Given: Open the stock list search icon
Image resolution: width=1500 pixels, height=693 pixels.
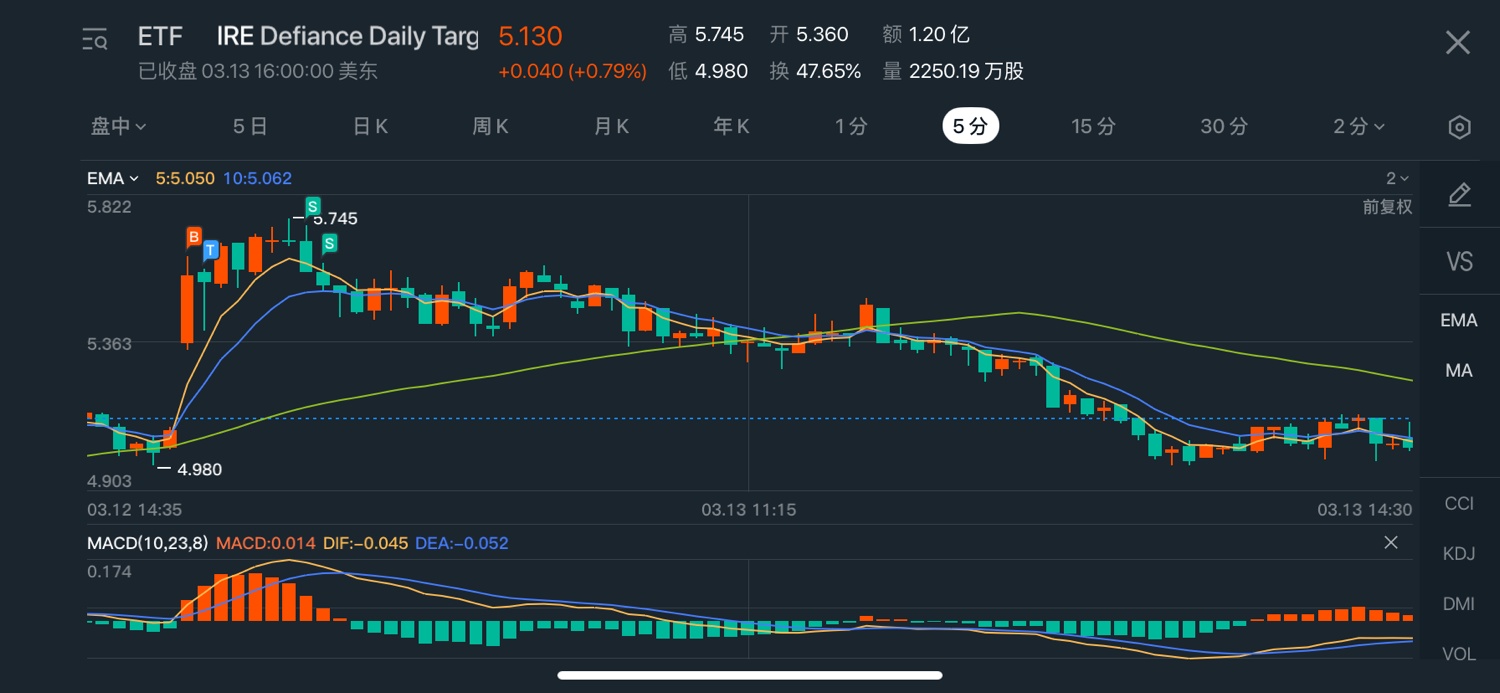Looking at the screenshot, I should (x=95, y=40).
